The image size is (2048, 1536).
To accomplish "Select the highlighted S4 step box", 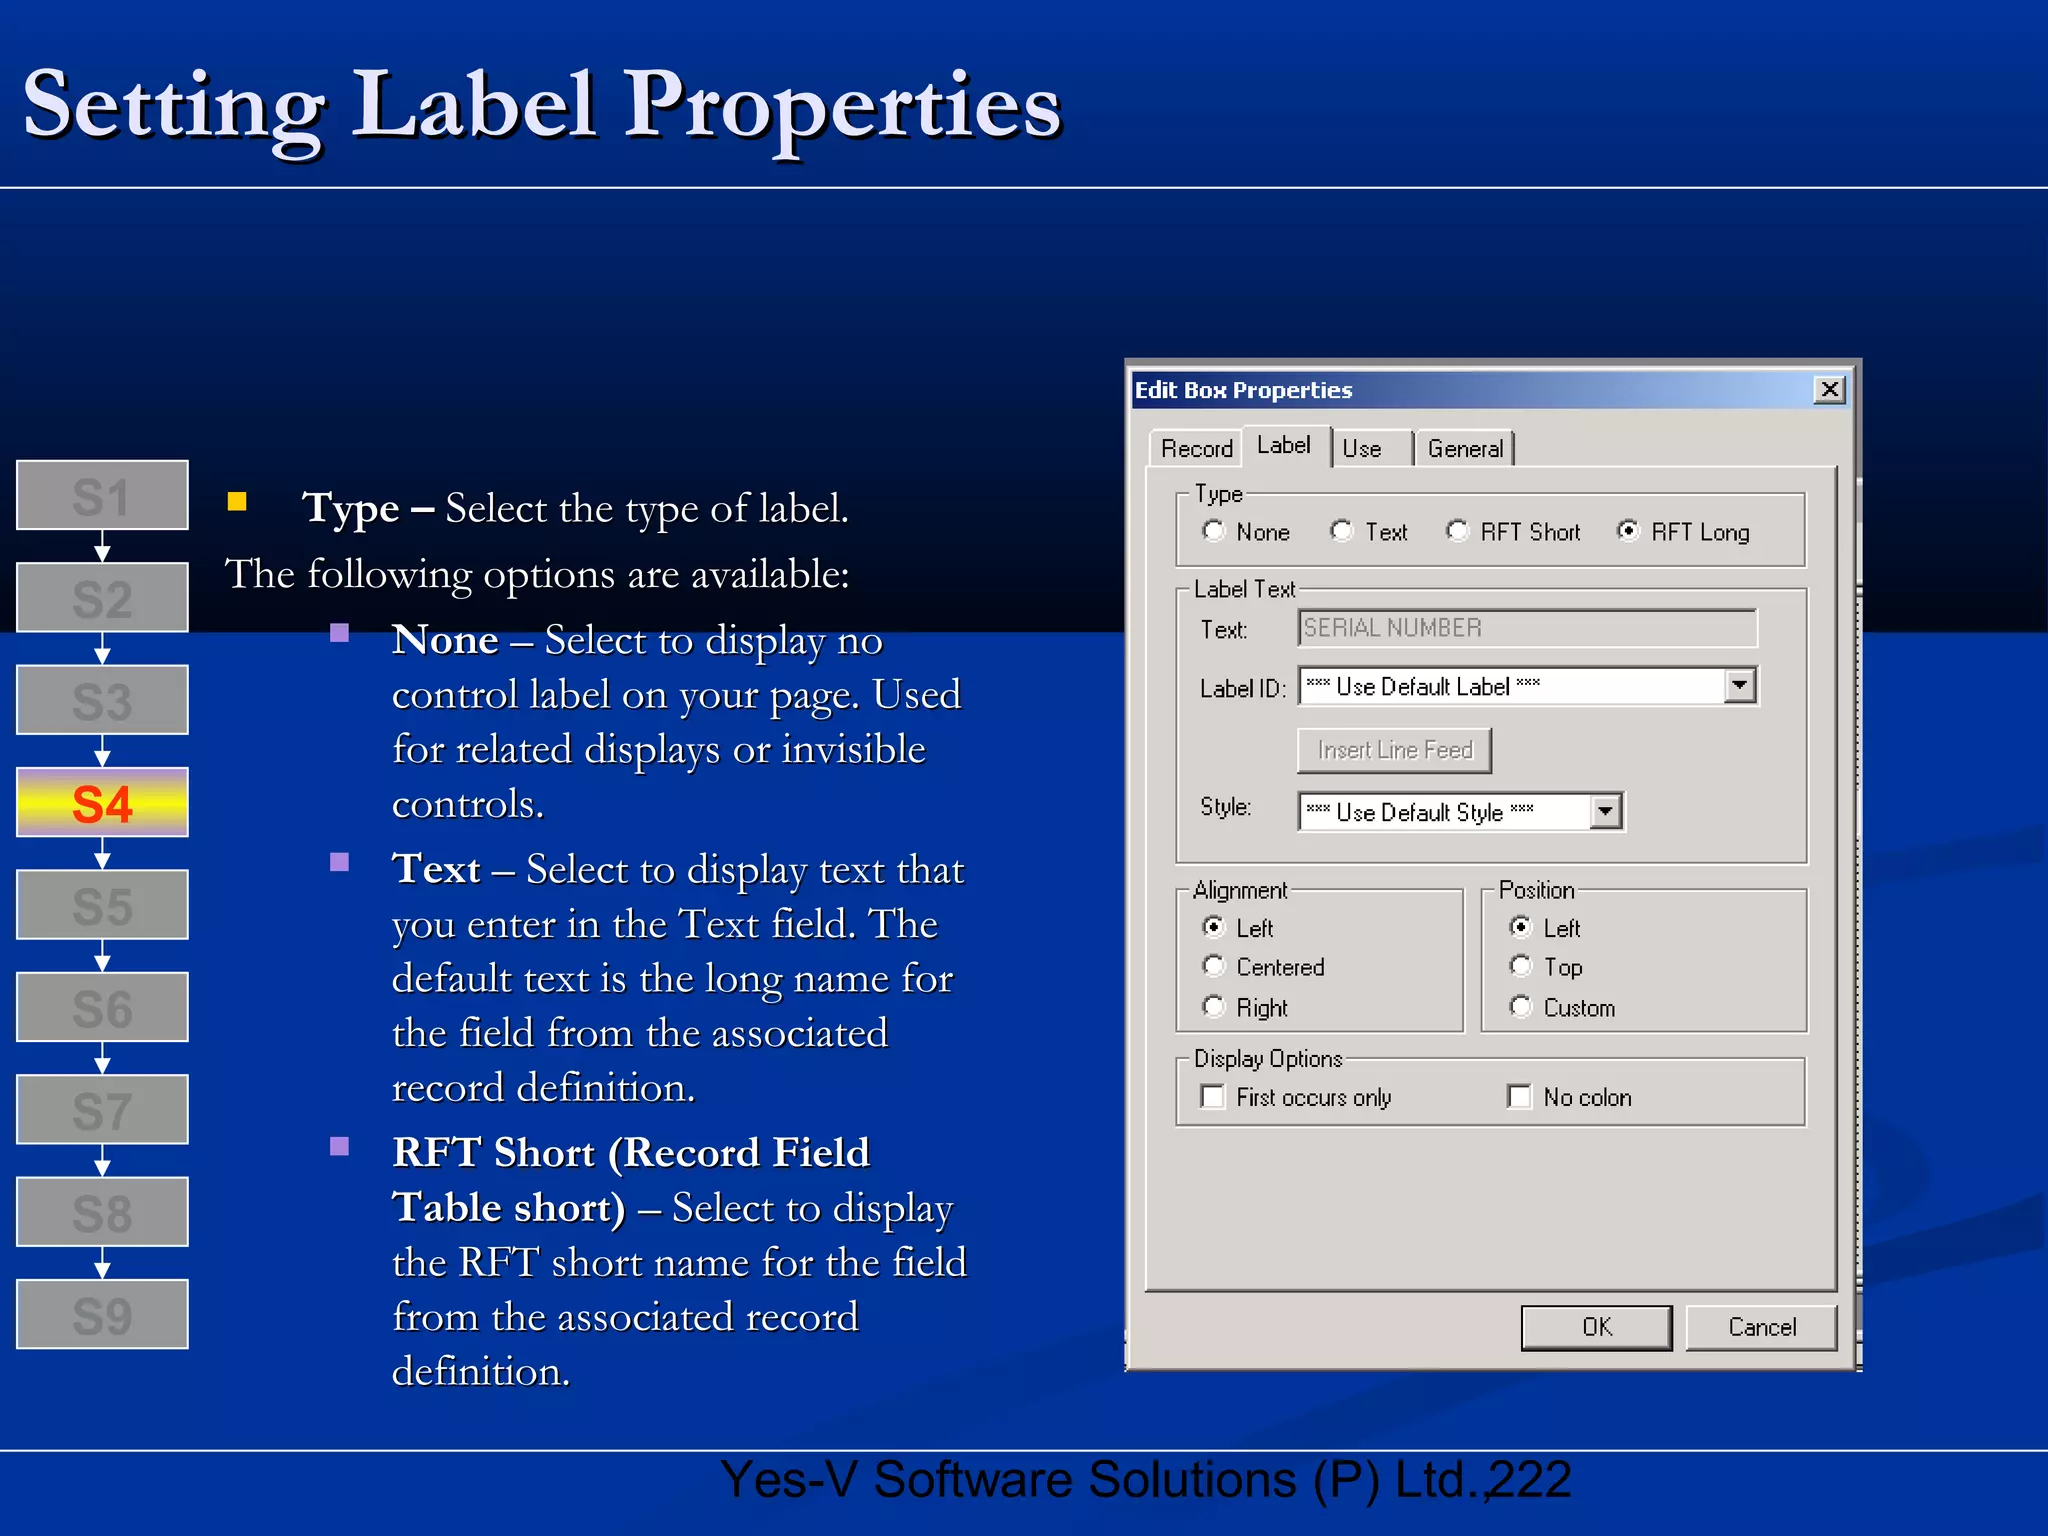I will (102, 802).
